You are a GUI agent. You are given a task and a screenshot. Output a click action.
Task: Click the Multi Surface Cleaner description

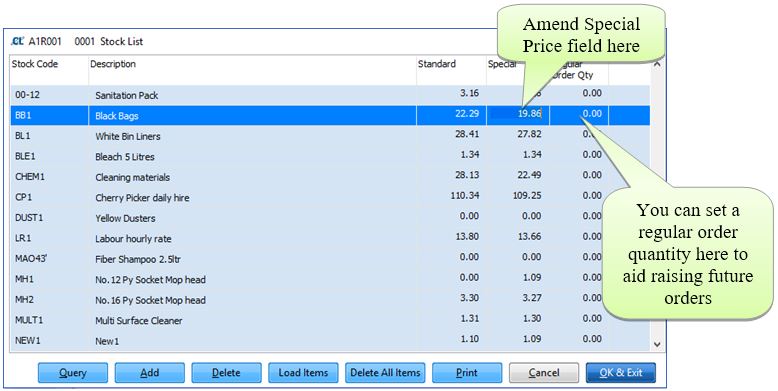coord(138,321)
